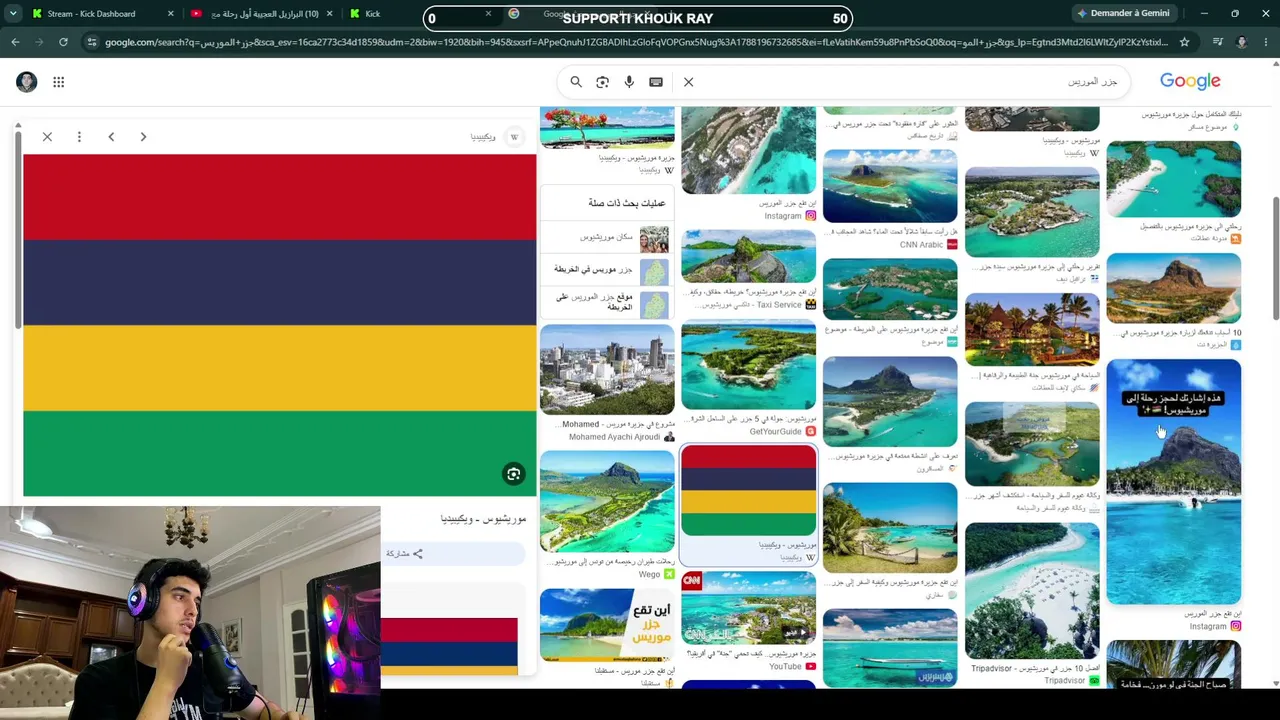Open the Taxi Service result image
This screenshot has height=720, width=1280.
pos(749,257)
